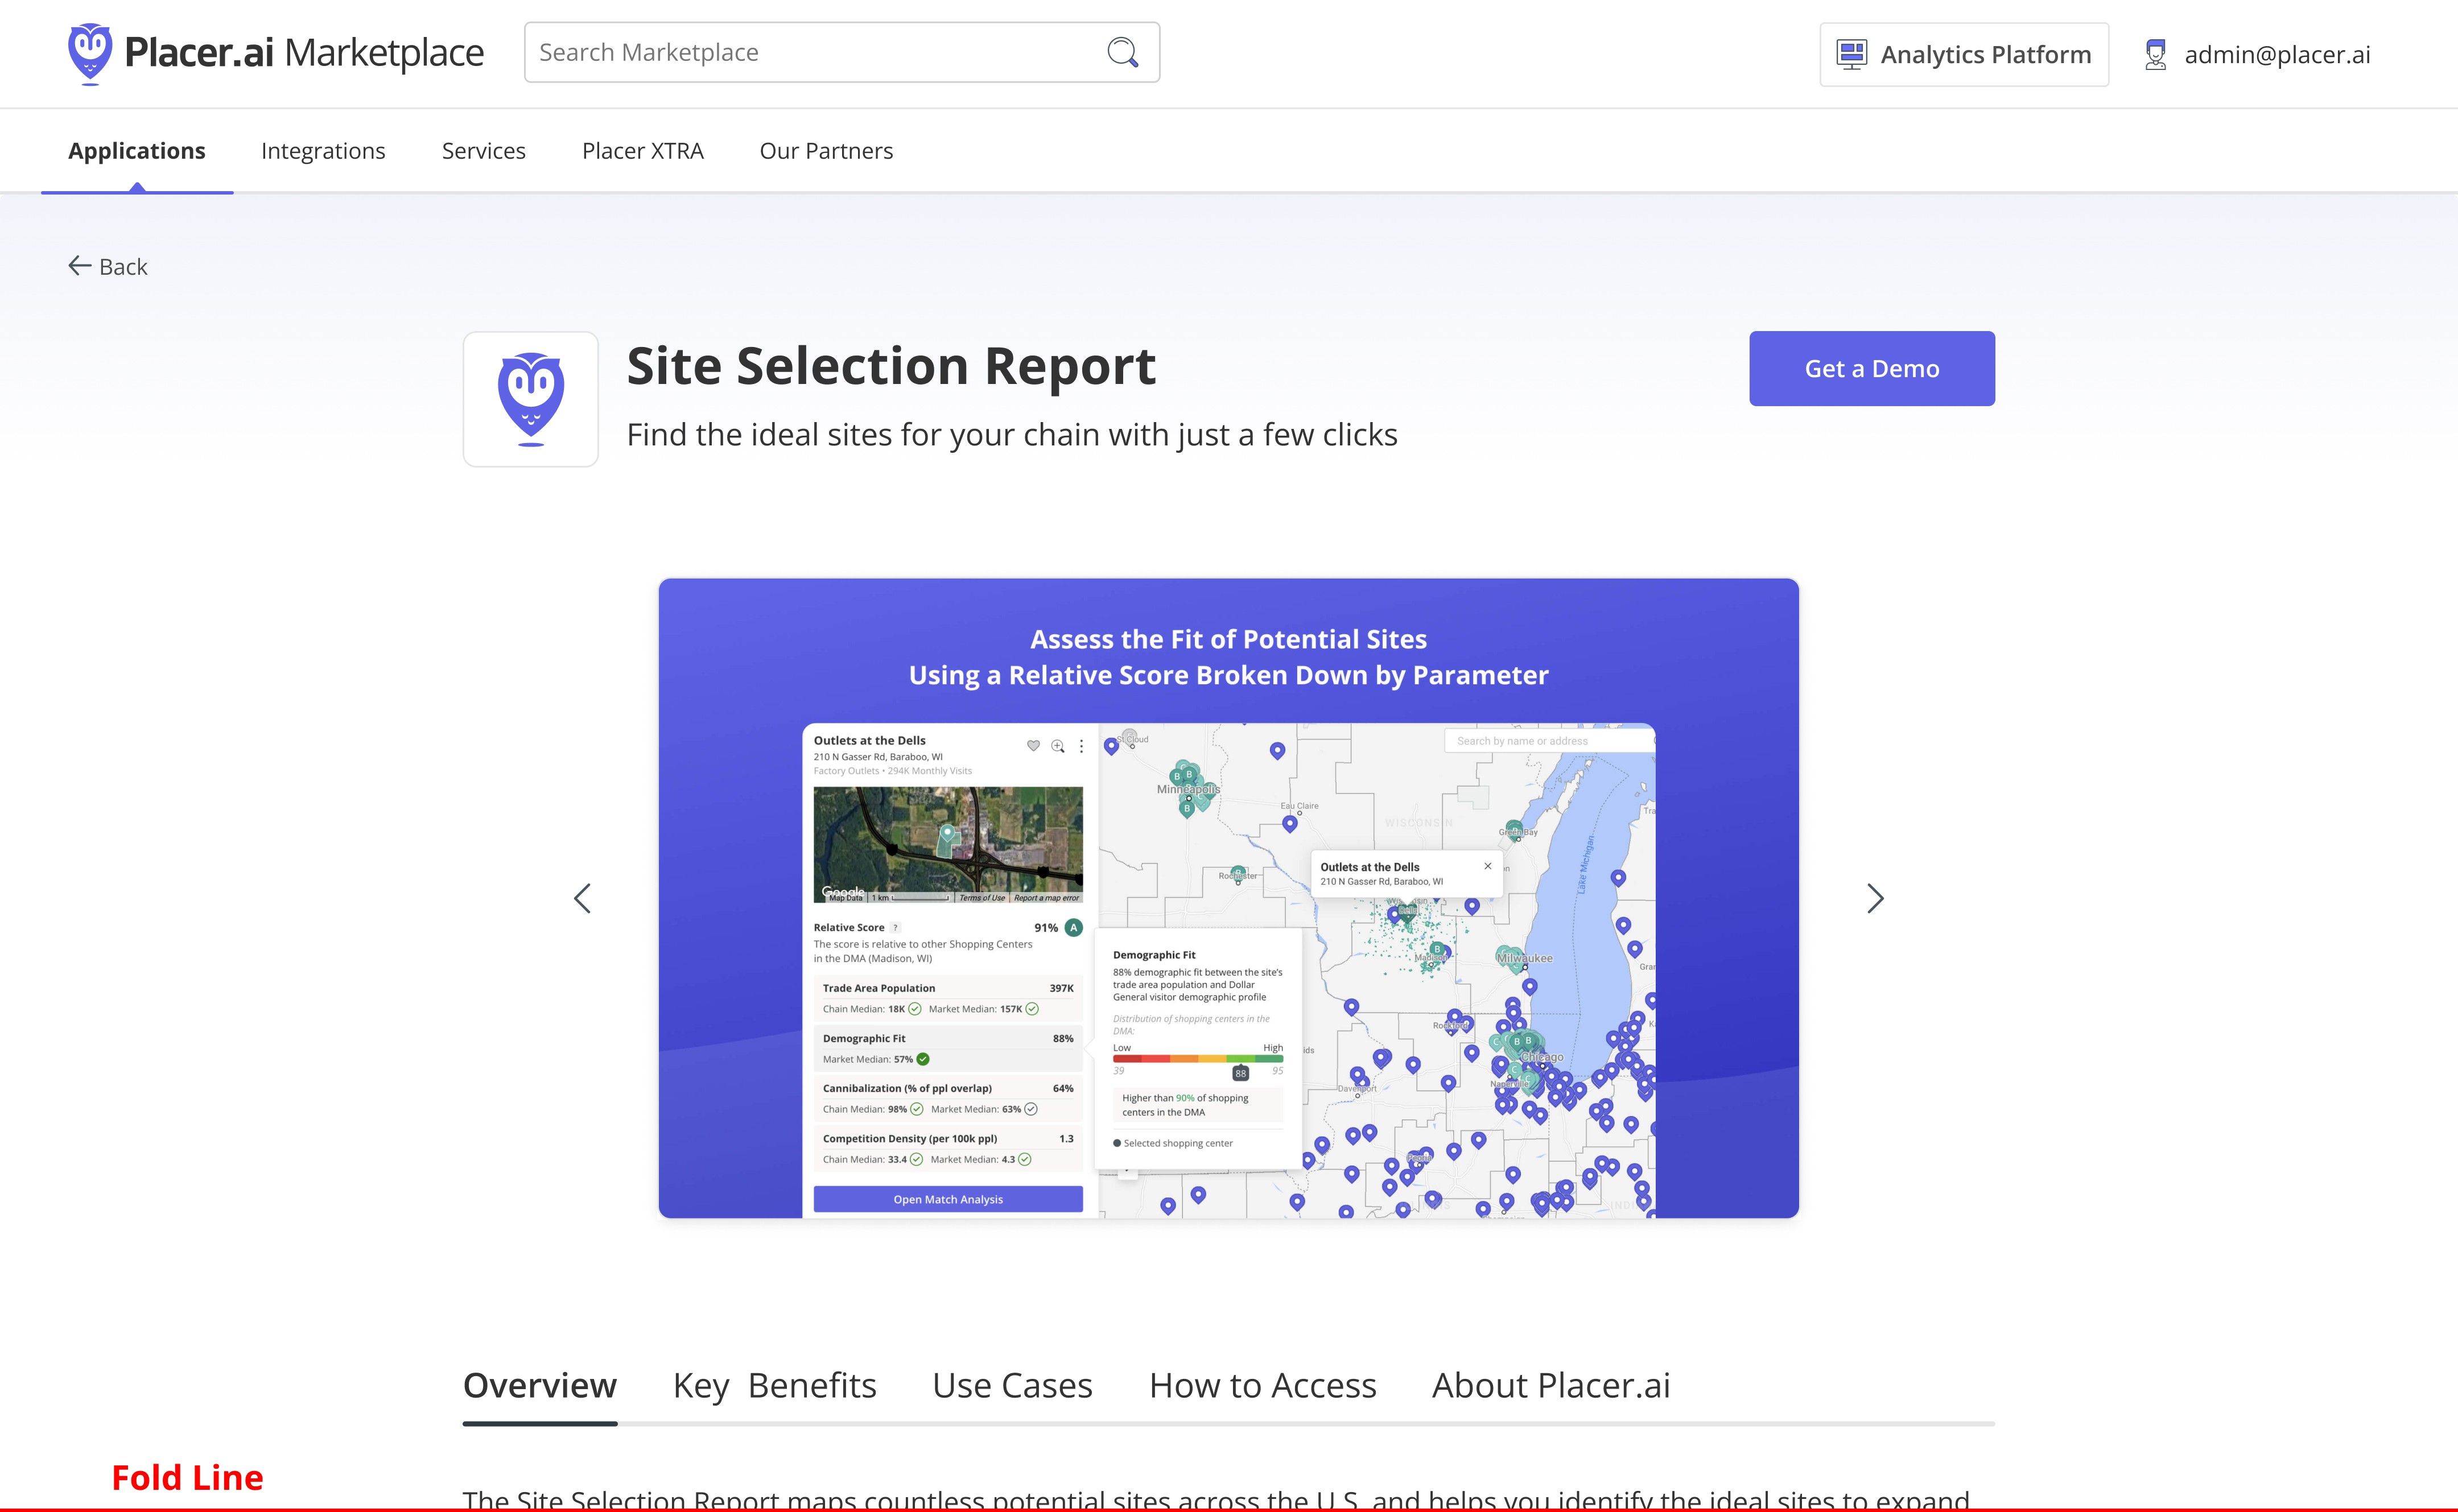Advance to the next carousel slide
This screenshot has width=2458, height=1512.
[1875, 898]
